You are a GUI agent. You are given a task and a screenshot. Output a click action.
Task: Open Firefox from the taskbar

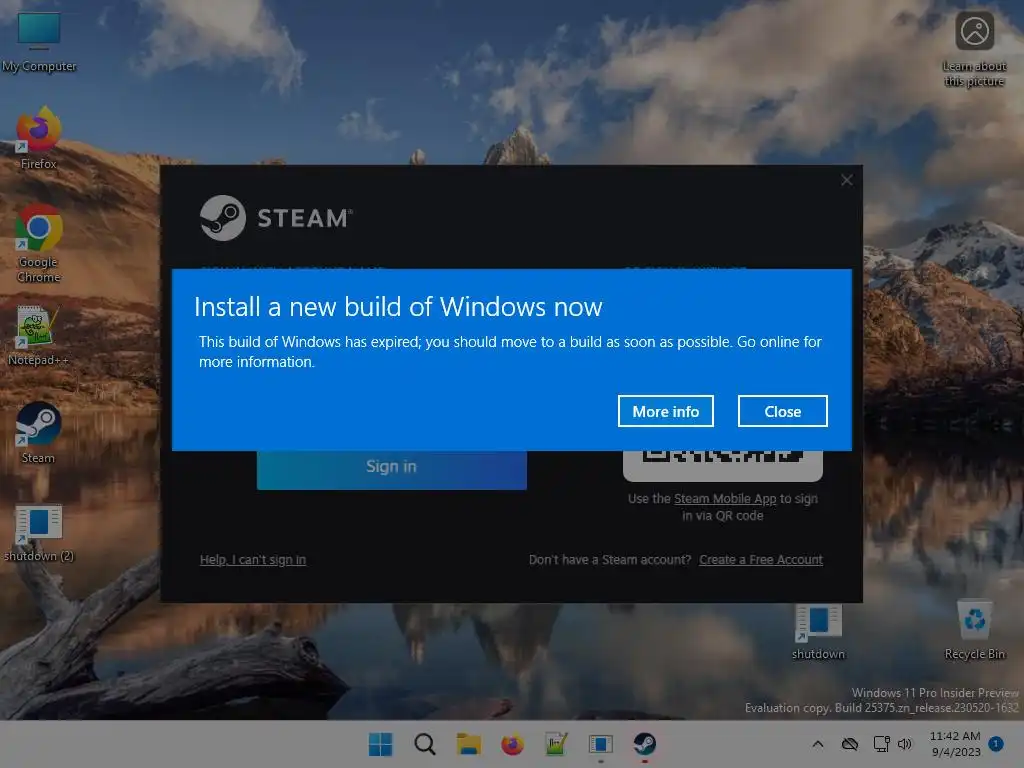point(513,744)
